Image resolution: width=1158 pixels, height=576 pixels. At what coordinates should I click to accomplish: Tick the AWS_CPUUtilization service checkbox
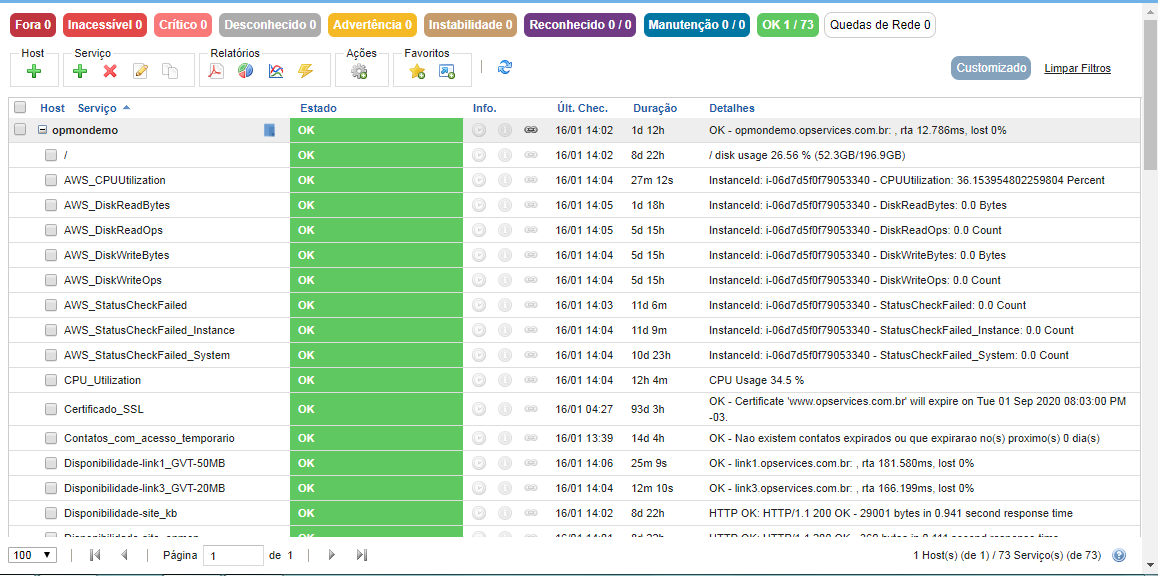[x=51, y=180]
